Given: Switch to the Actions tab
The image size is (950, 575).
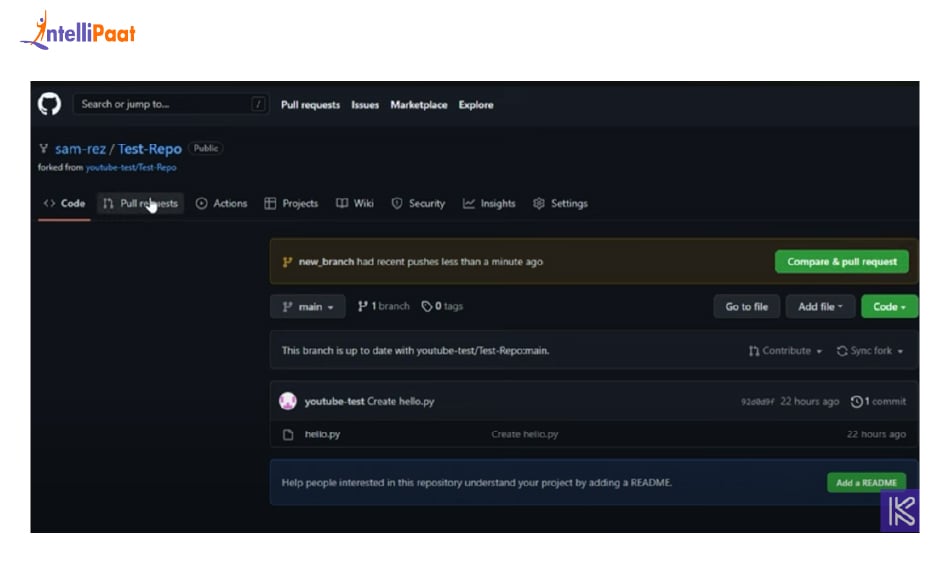Looking at the screenshot, I should coord(221,204).
